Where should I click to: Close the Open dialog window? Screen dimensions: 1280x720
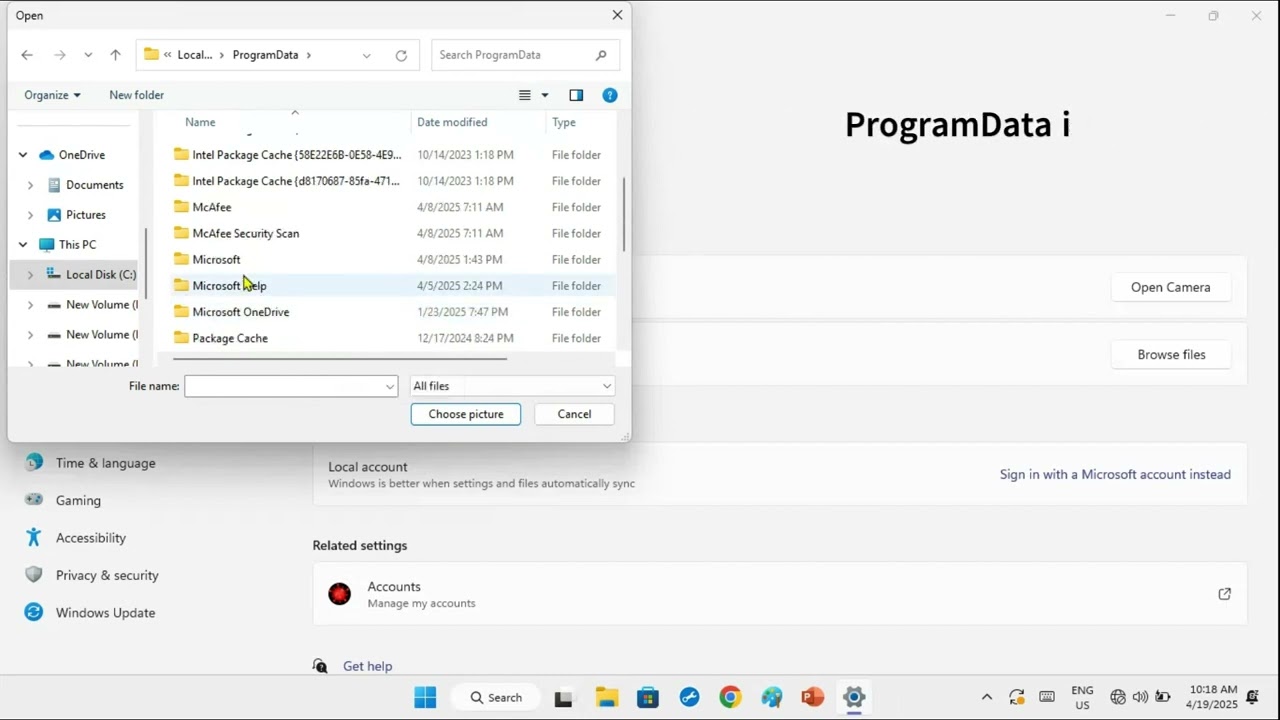click(617, 15)
